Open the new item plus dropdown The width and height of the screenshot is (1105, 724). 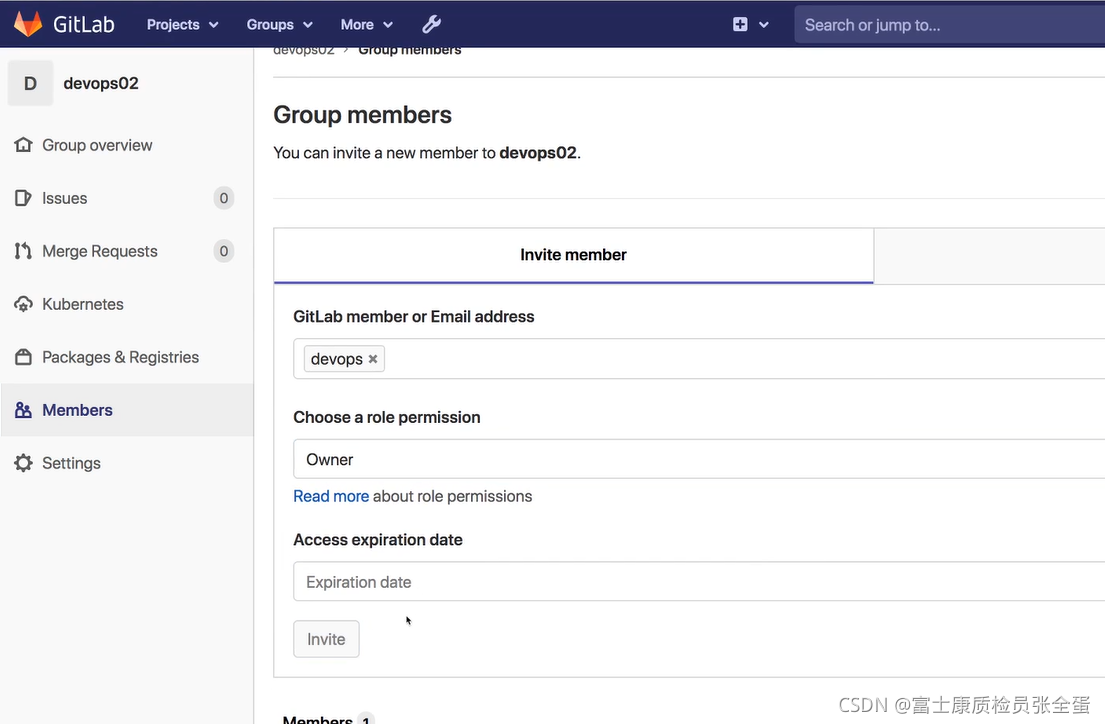[x=750, y=24]
